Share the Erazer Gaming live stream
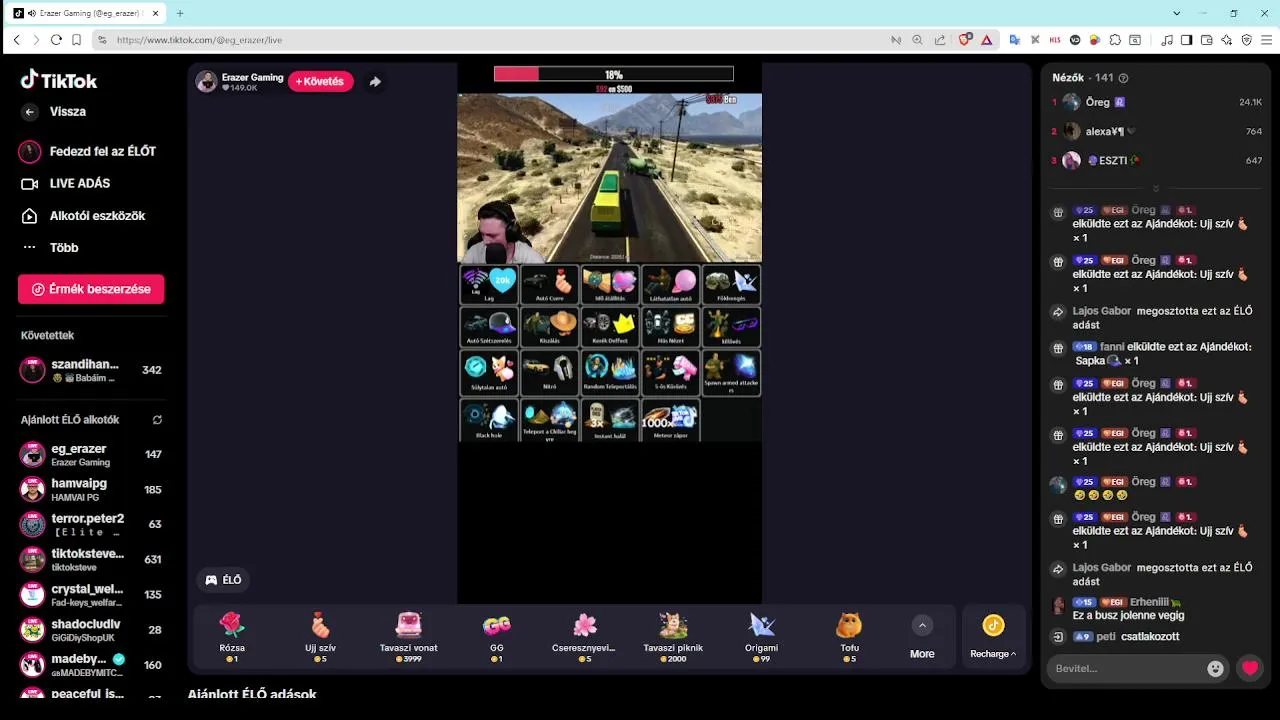The height and width of the screenshot is (720, 1280). point(375,82)
